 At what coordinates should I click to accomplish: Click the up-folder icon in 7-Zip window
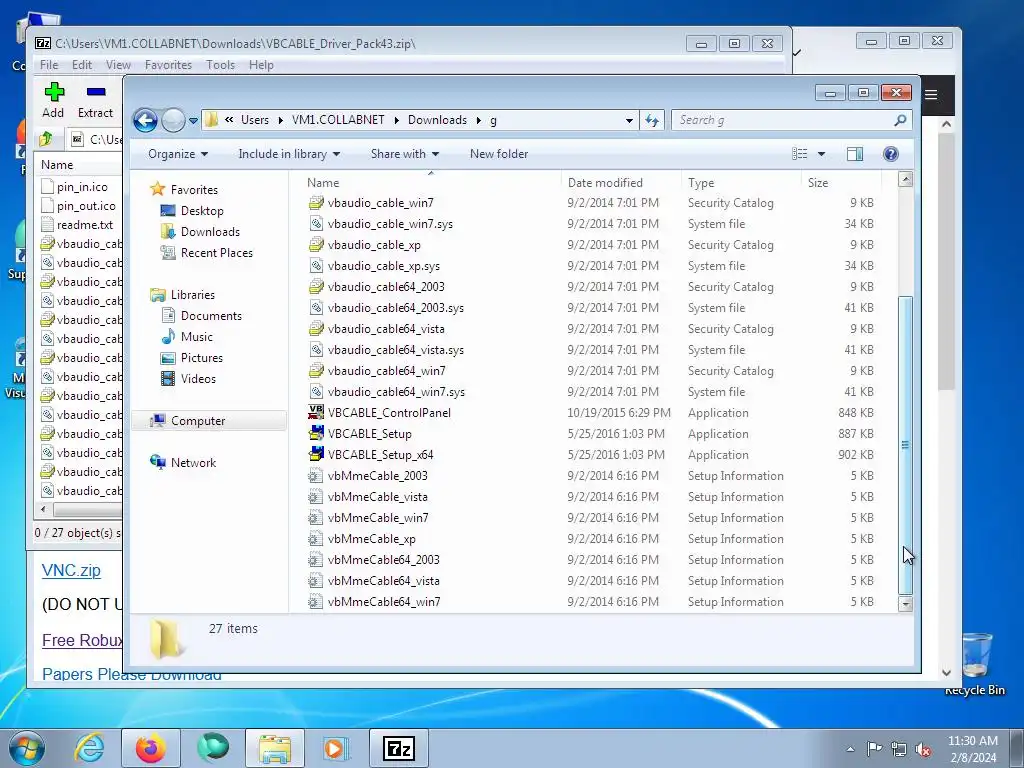[46, 139]
